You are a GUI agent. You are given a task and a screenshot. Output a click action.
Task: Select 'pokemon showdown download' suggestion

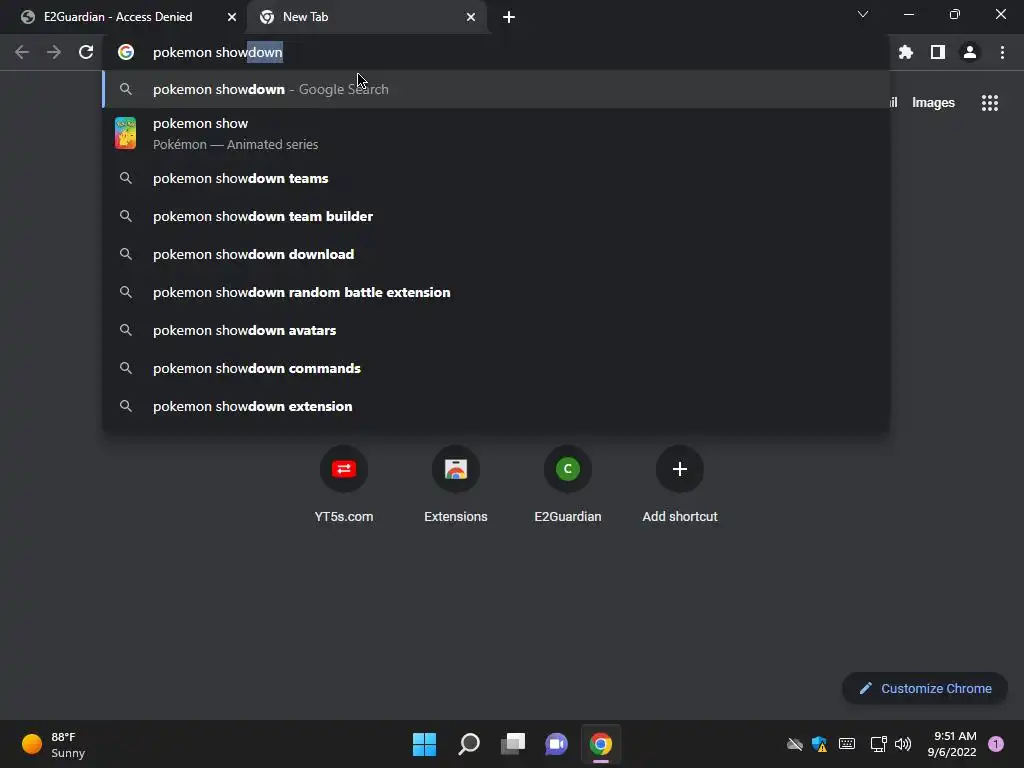496,254
